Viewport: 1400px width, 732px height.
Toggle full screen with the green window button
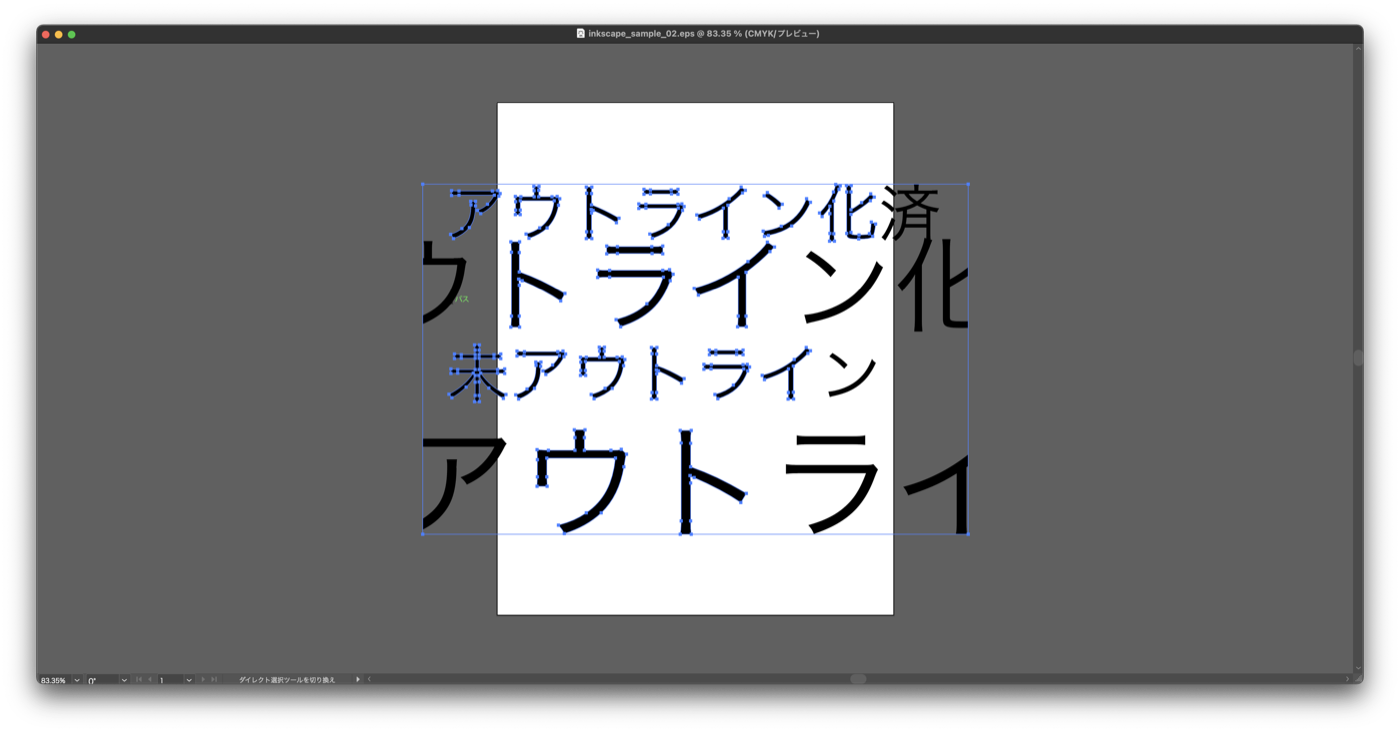[72, 34]
